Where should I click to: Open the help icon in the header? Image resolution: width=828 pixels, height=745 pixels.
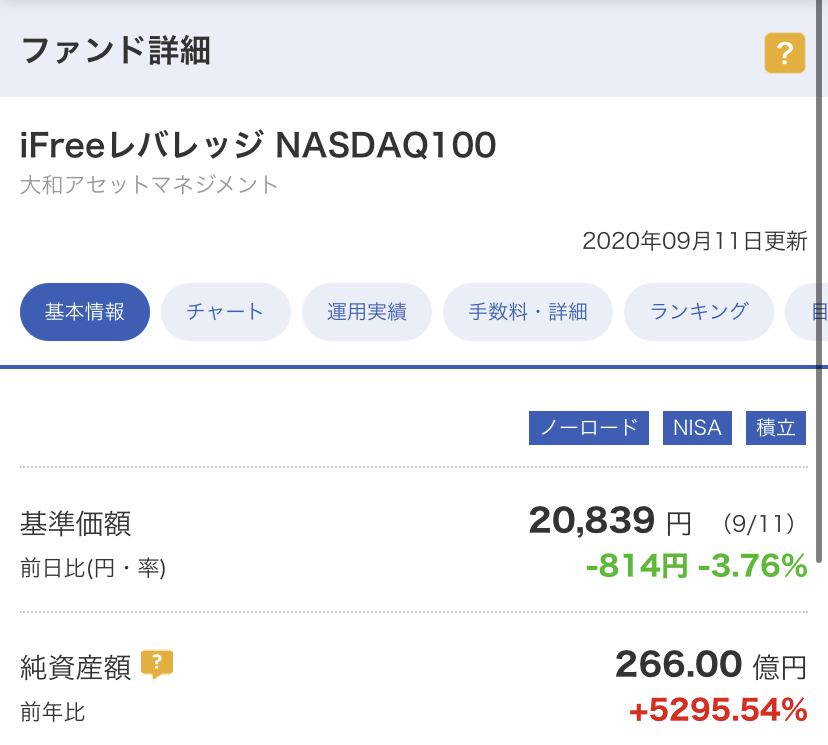click(785, 53)
